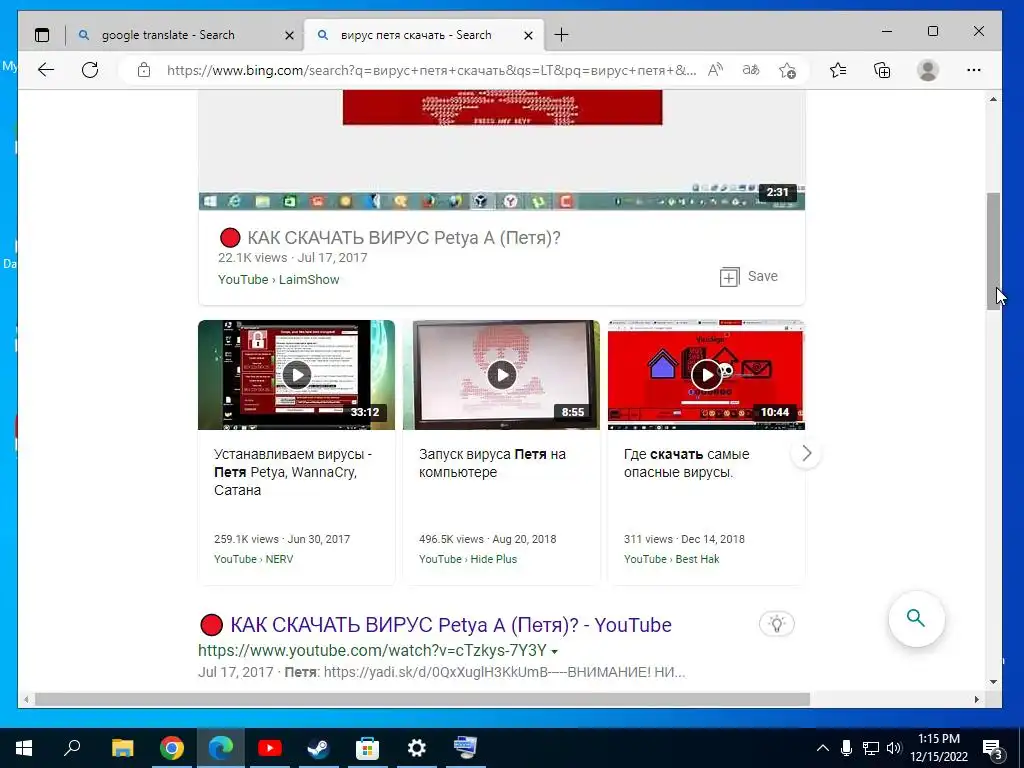This screenshot has height=768, width=1024.
Task: Click the vertical scrollbar up arrow
Action: tap(993, 100)
